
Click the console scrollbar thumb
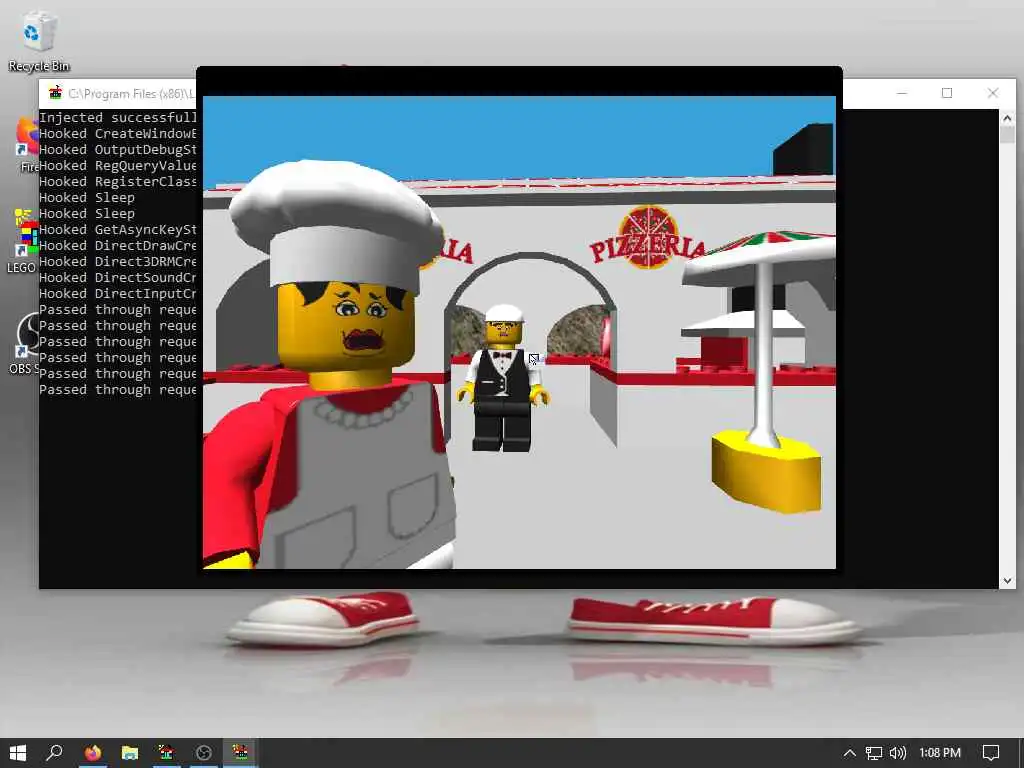pyautogui.click(x=1007, y=135)
